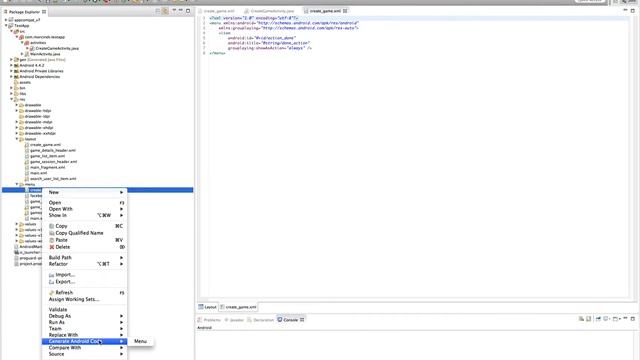The height and width of the screenshot is (360, 640).
Task: Select Validate from context menu
Action: (85, 310)
